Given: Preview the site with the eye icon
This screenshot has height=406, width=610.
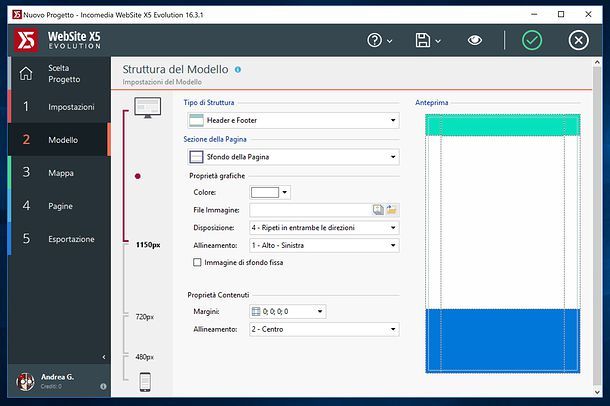Looking at the screenshot, I should pos(475,40).
